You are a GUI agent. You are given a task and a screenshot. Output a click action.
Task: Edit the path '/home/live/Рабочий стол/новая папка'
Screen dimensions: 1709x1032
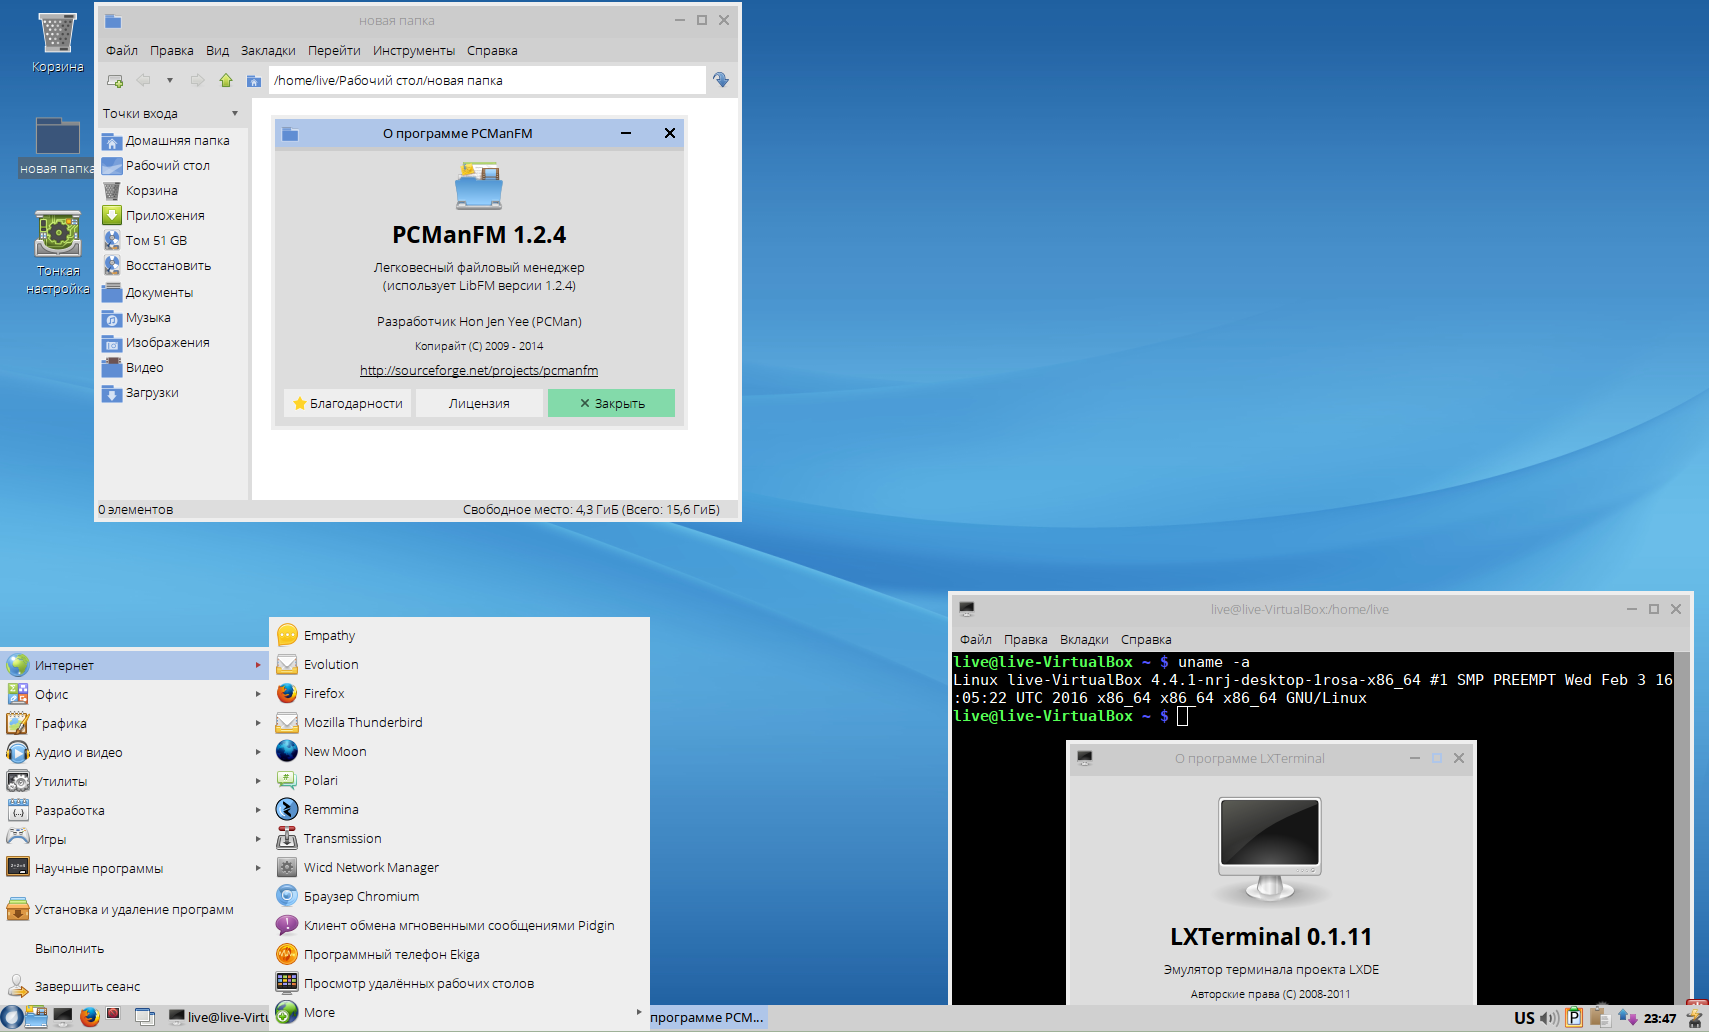487,80
